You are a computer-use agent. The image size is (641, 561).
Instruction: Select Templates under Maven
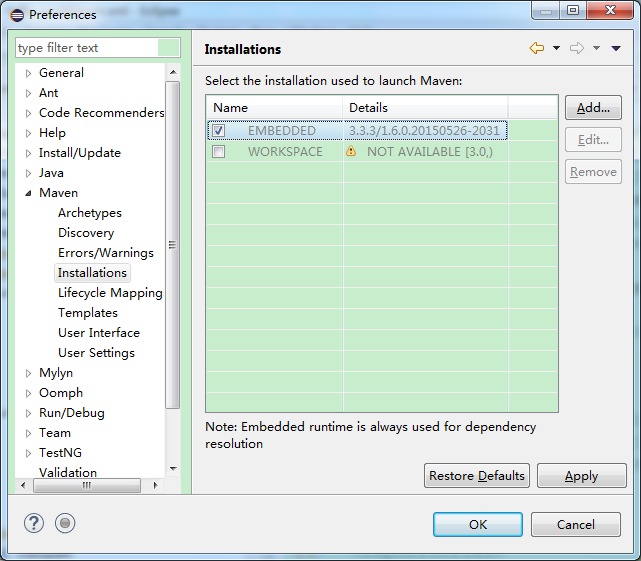click(x=88, y=313)
